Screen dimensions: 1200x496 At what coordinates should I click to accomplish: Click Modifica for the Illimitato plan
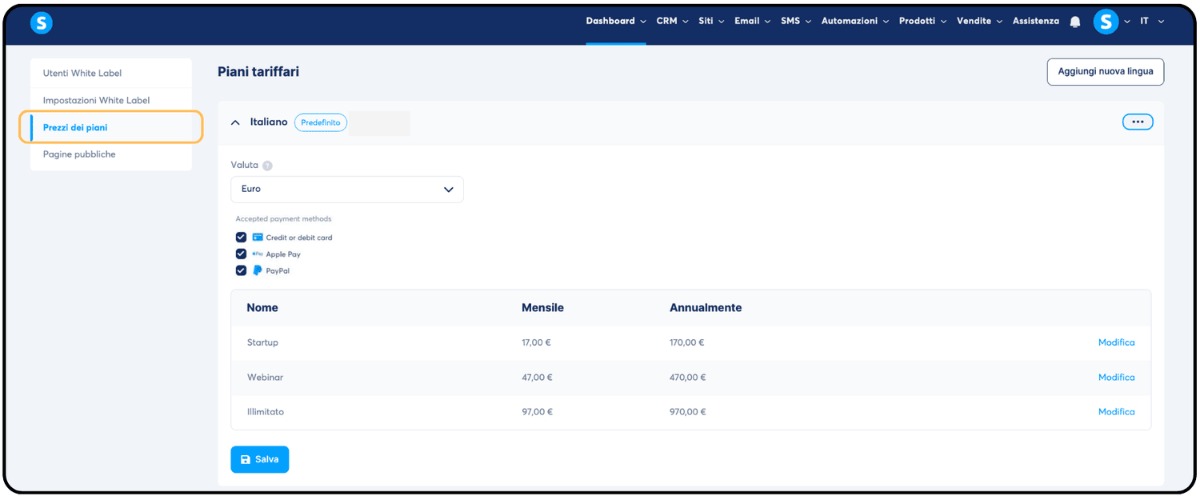[1116, 412]
